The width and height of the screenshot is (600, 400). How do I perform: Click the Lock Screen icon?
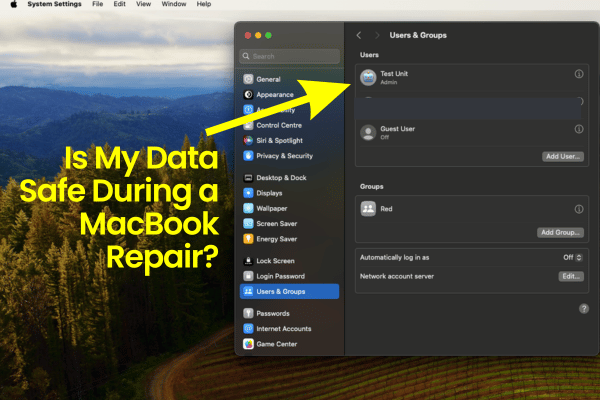(x=248, y=261)
